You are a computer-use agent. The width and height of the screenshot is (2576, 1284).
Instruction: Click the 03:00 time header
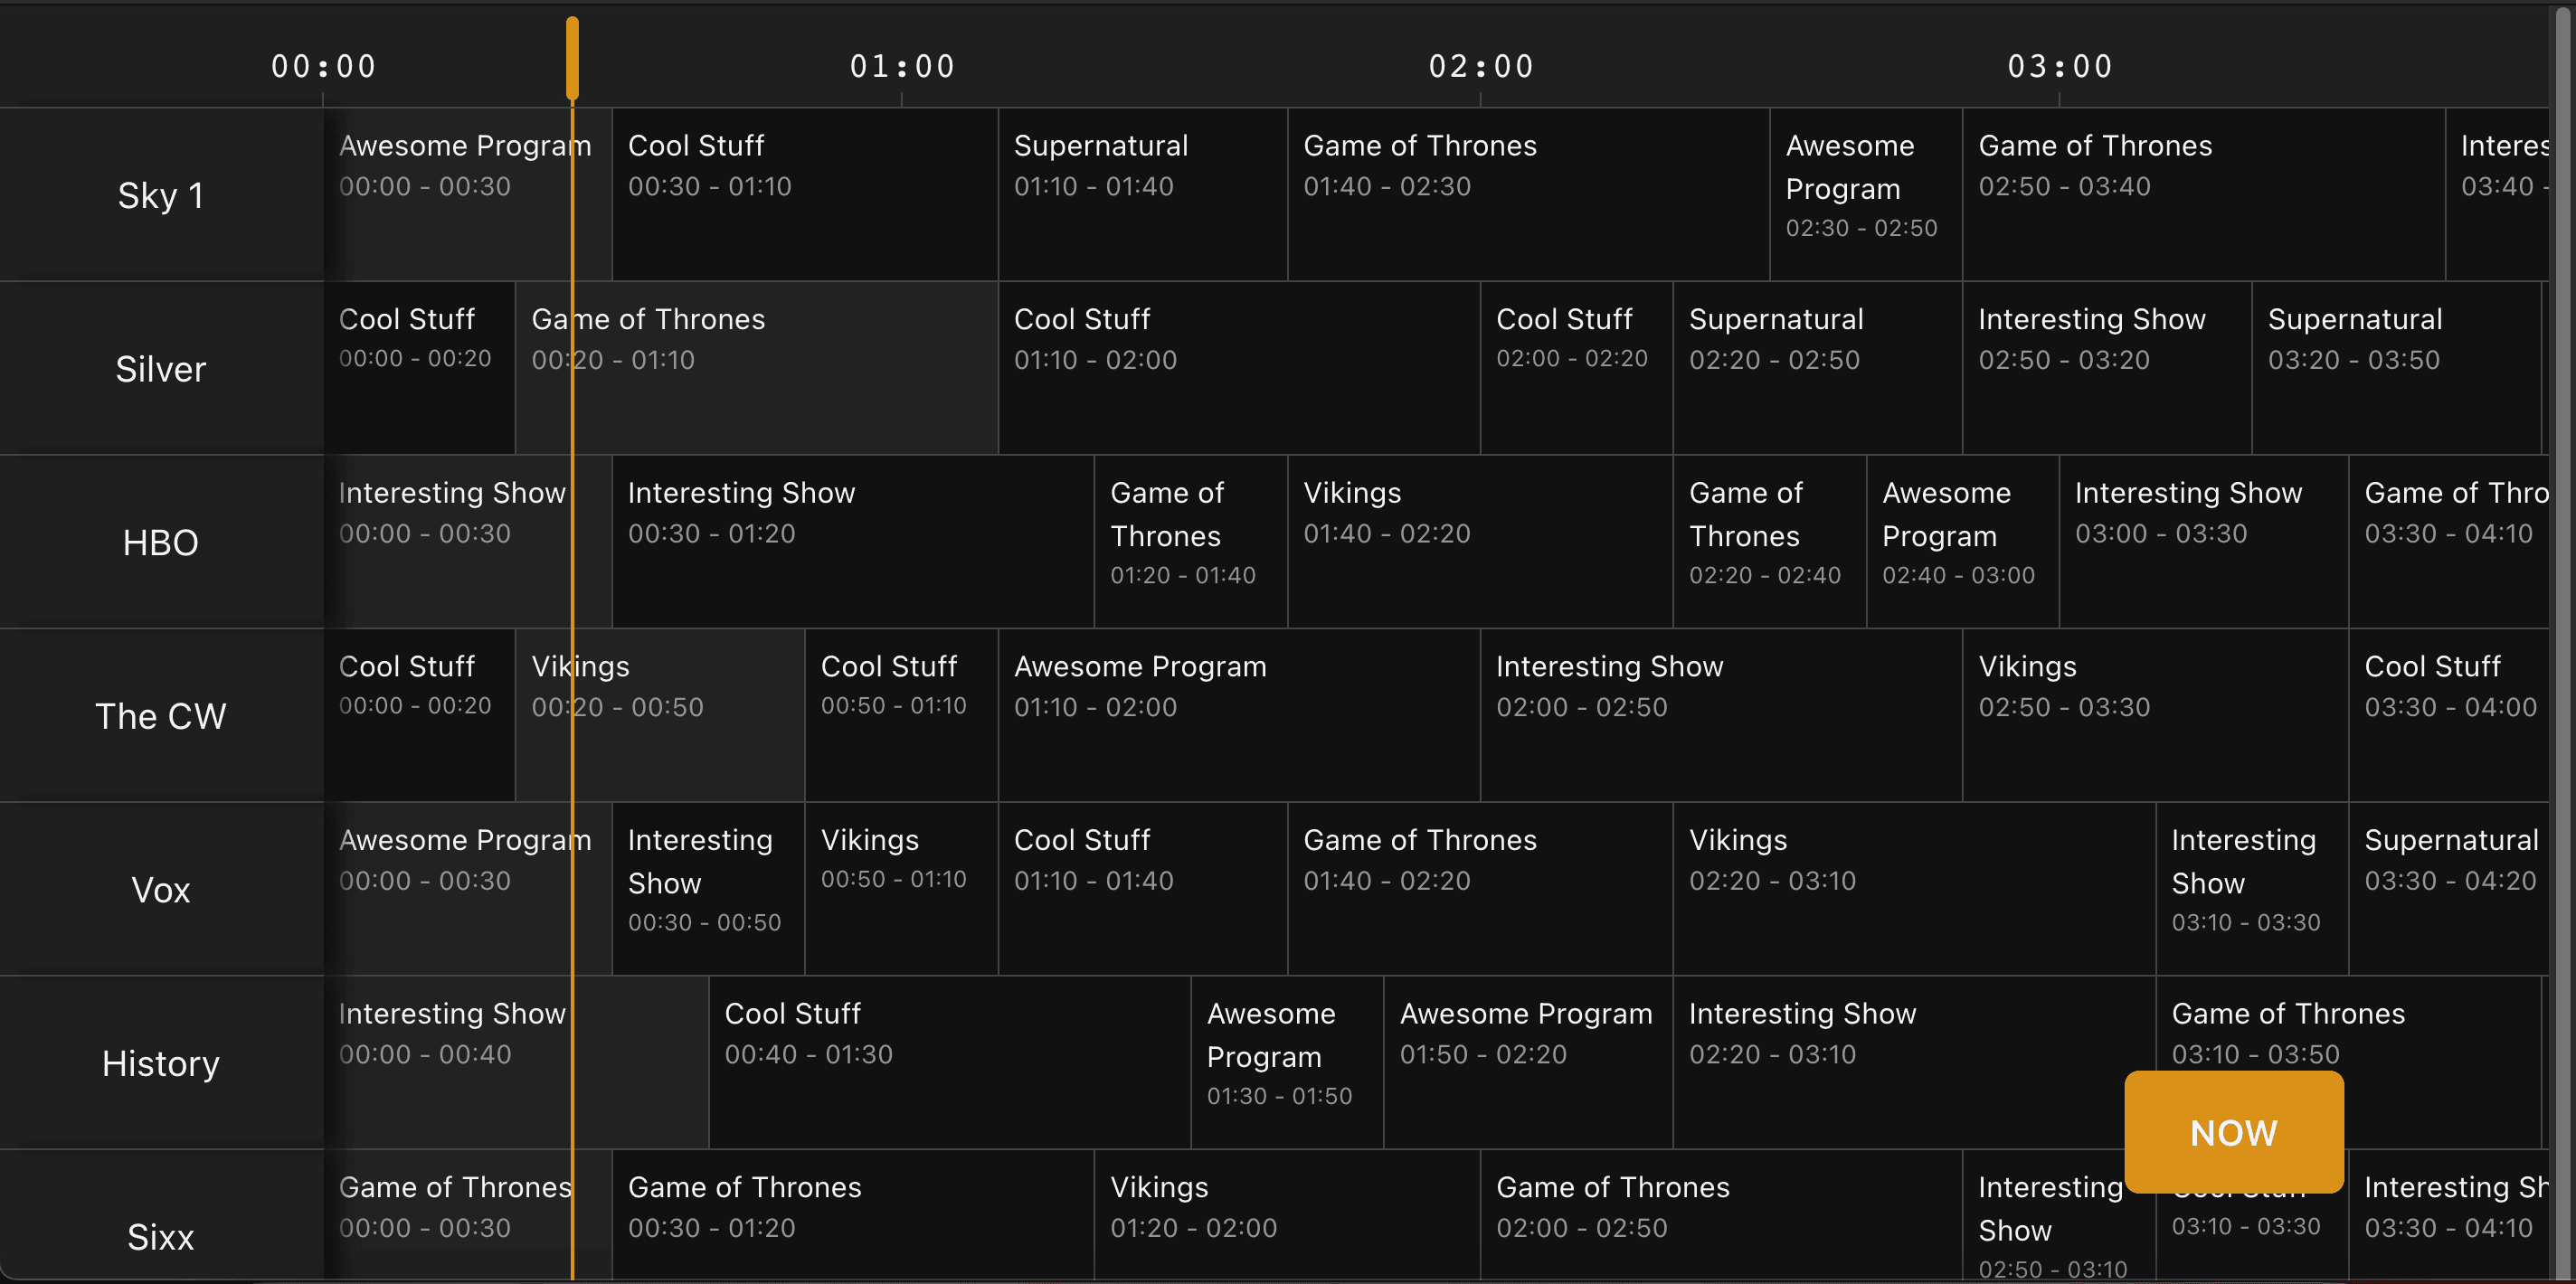tap(2060, 65)
